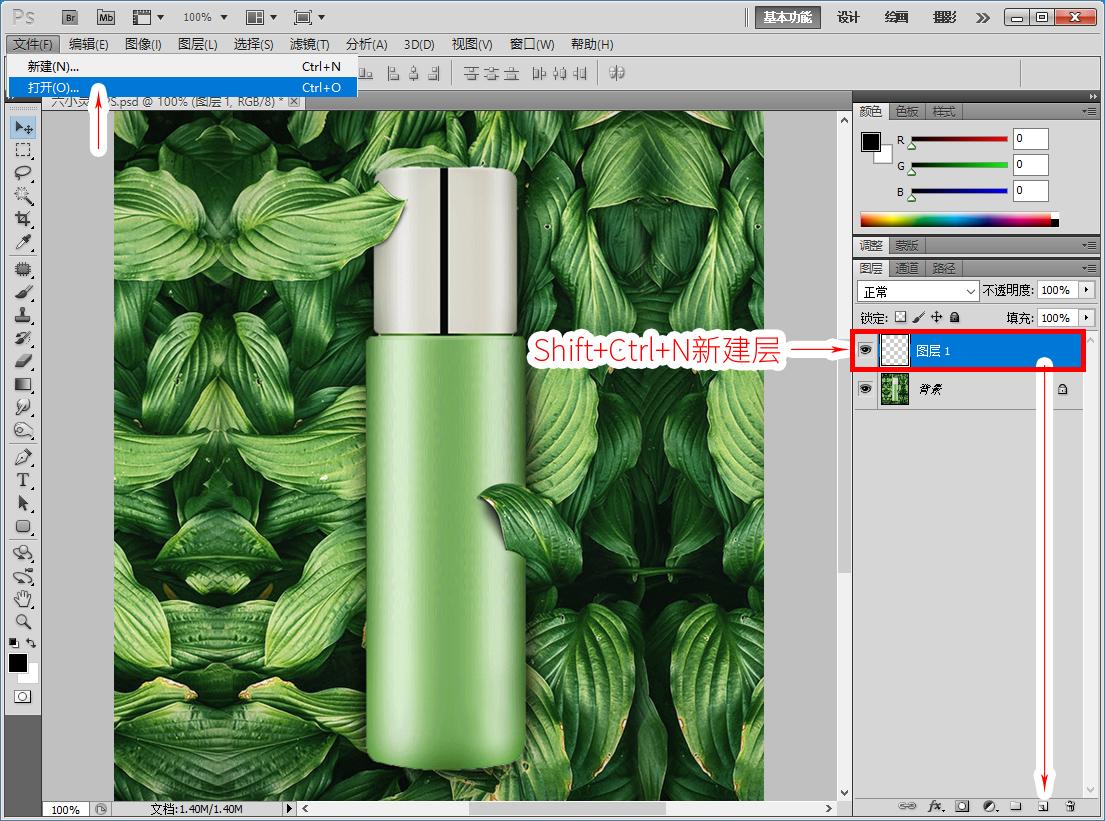1105x821 pixels.
Task: Open the layer style fx menu
Action: (x=936, y=805)
